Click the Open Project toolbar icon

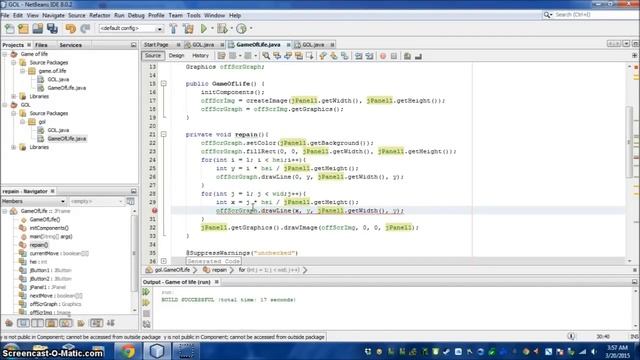coord(38,29)
